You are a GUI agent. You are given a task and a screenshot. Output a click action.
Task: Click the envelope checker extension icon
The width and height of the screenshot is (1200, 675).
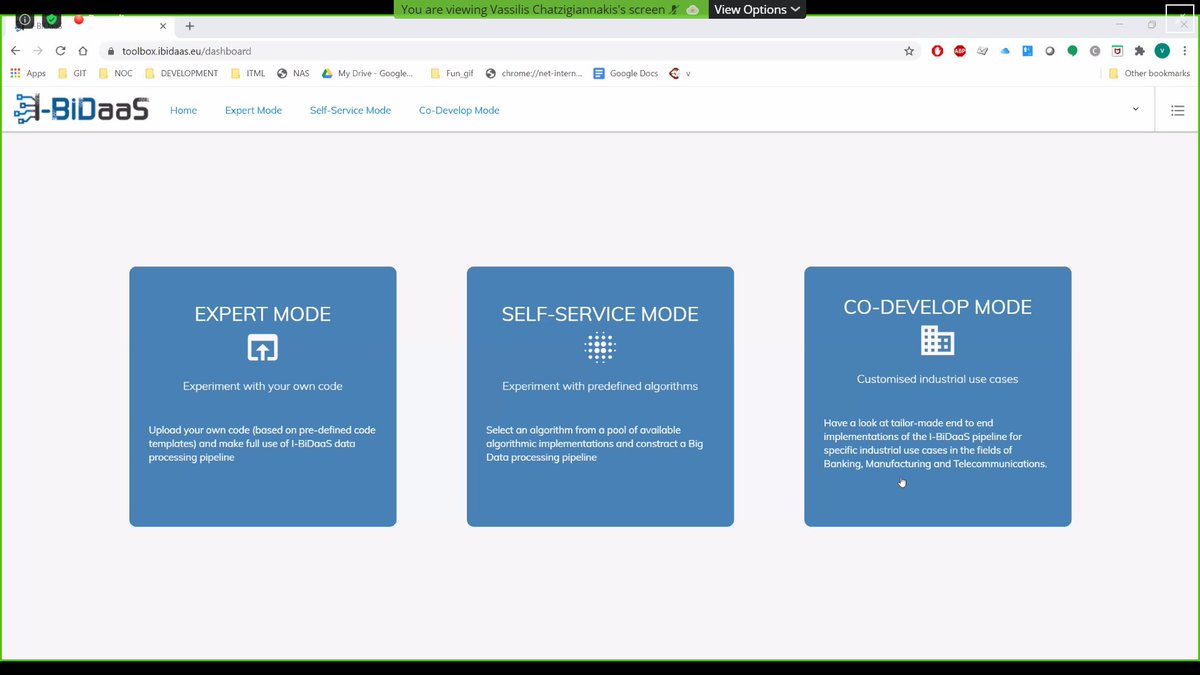(982, 51)
